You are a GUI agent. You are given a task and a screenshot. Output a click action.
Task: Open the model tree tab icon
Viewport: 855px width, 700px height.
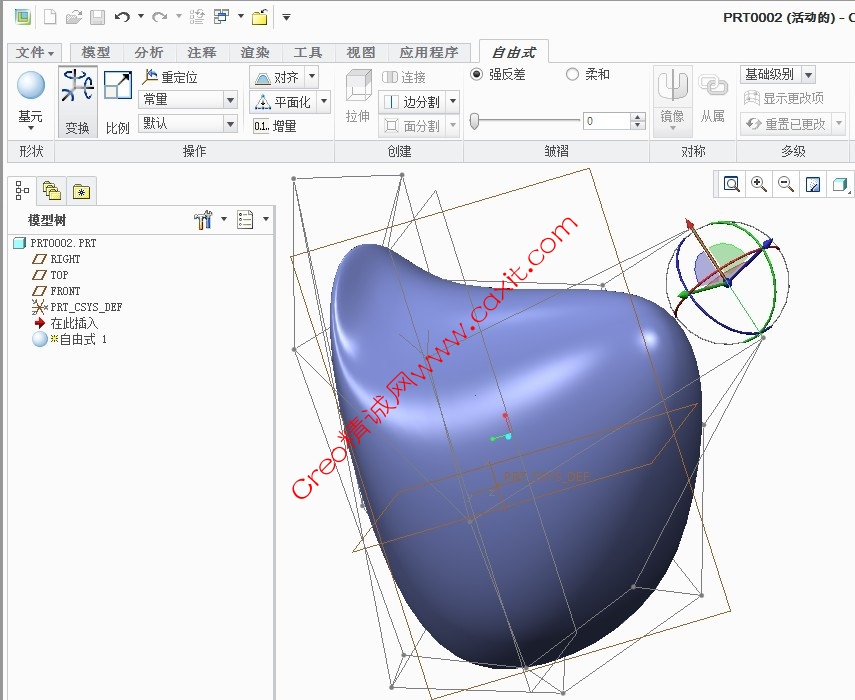tap(22, 191)
